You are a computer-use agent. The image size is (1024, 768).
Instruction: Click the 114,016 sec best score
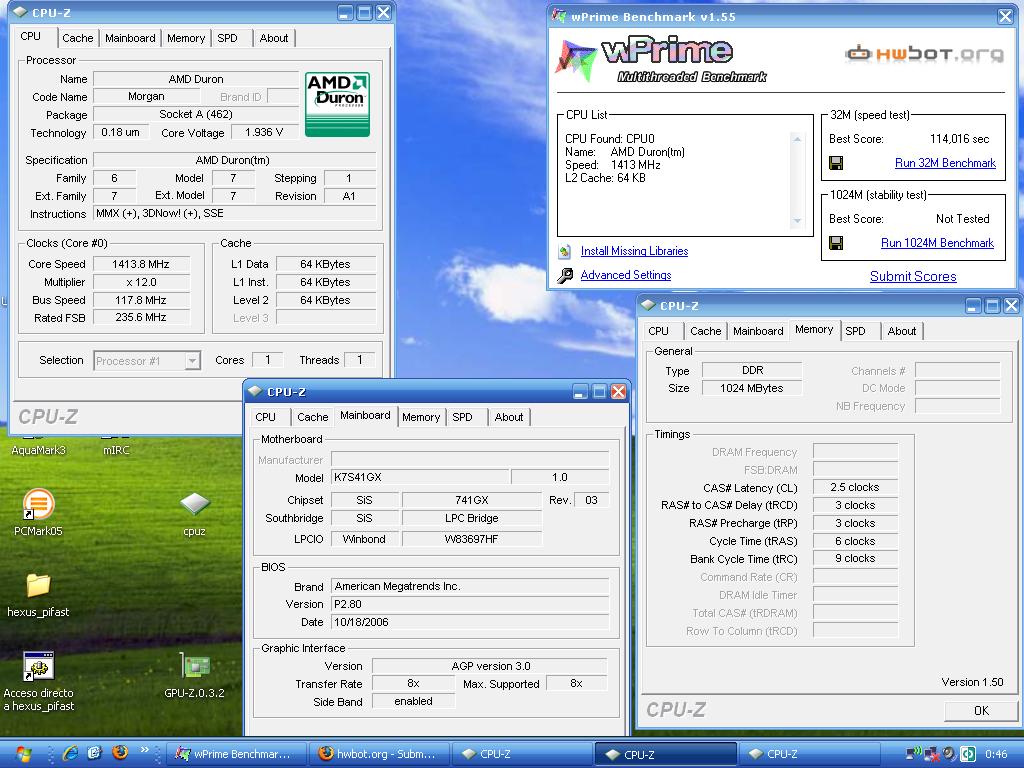[959, 138]
